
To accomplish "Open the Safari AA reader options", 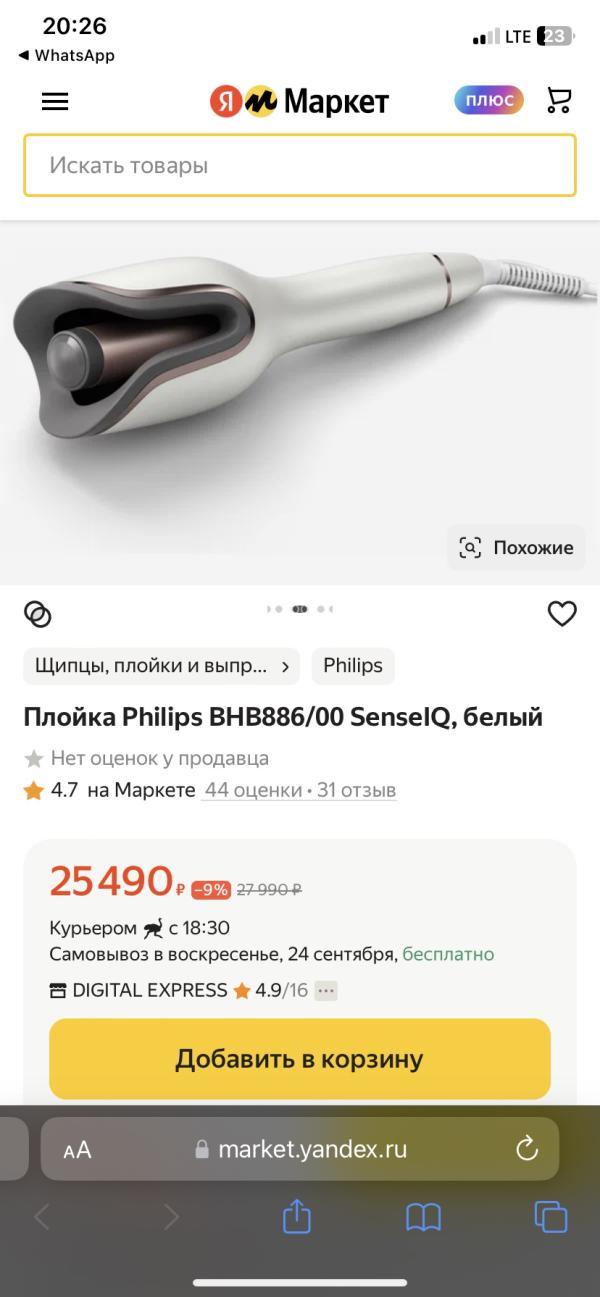I will pyautogui.click(x=77, y=1150).
